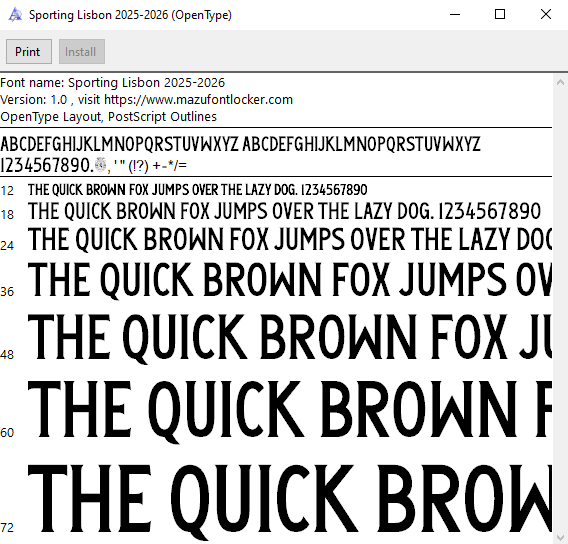Click the mazufontlocker.com URL text
568x544 pixels.
pos(198,100)
